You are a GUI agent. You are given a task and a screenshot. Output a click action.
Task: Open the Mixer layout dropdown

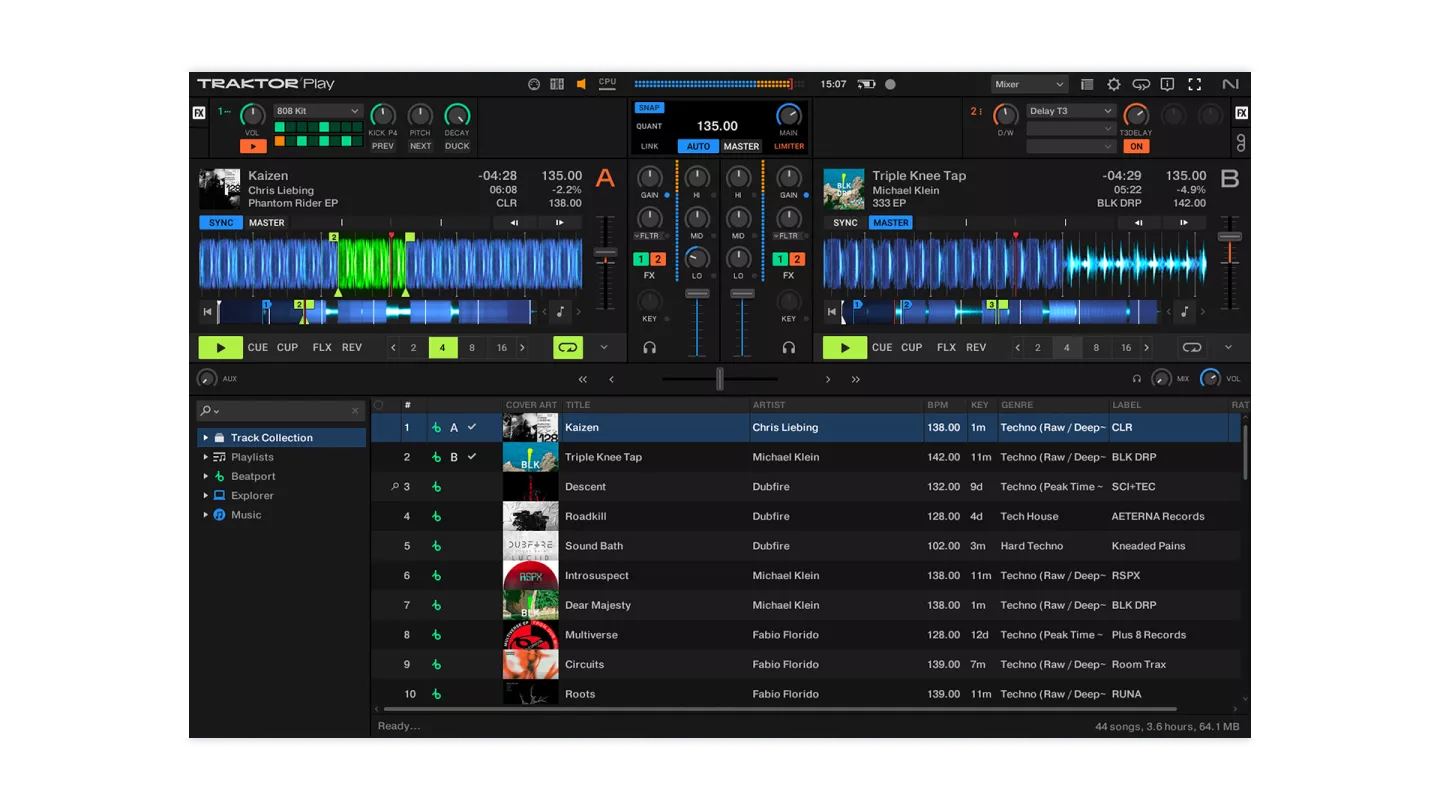coord(1029,85)
